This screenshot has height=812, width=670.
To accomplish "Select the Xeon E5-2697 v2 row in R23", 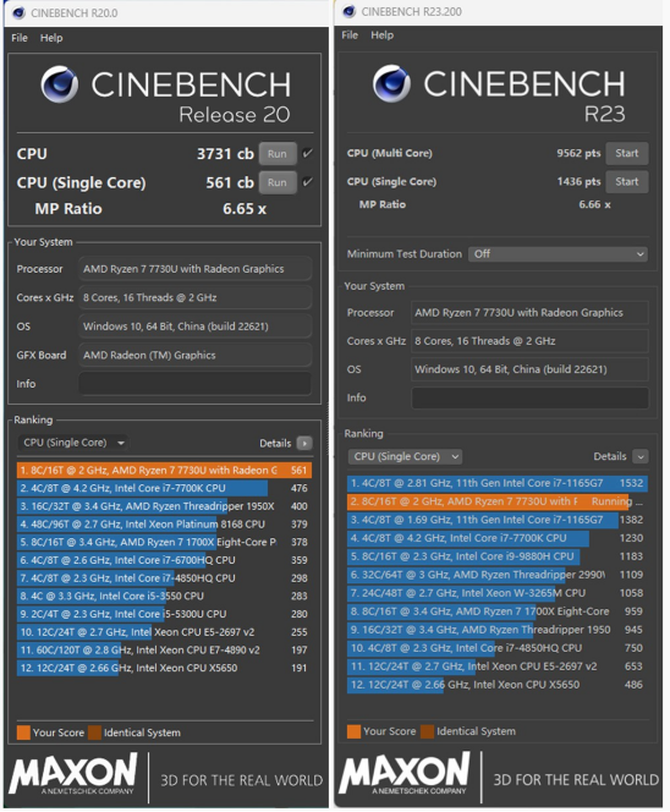I will click(497, 666).
